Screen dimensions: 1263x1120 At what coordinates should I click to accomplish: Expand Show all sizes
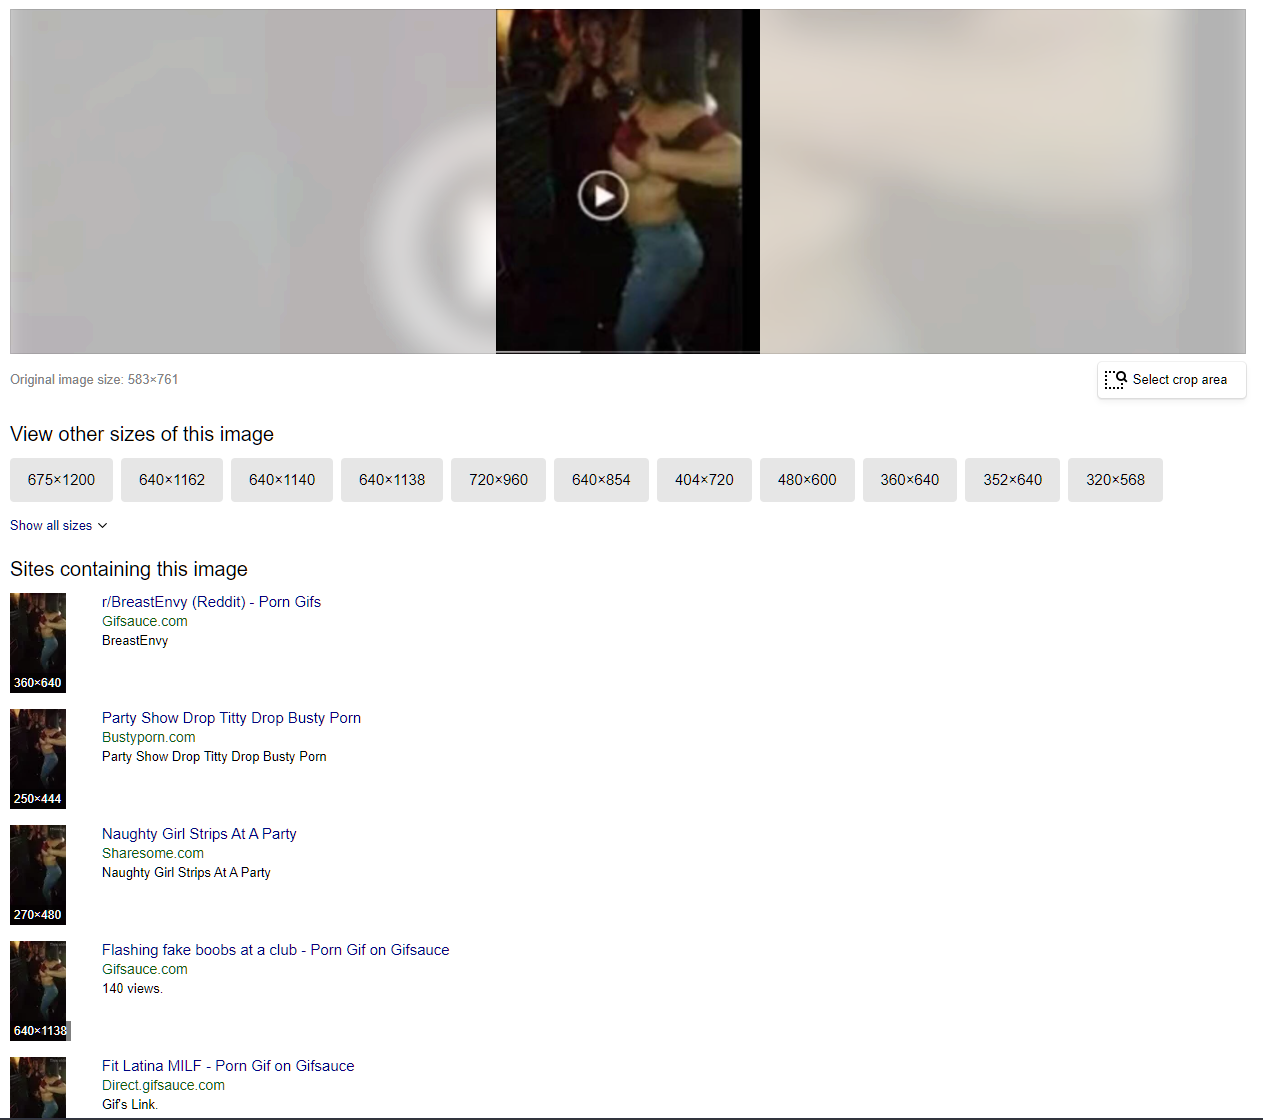click(x=58, y=525)
